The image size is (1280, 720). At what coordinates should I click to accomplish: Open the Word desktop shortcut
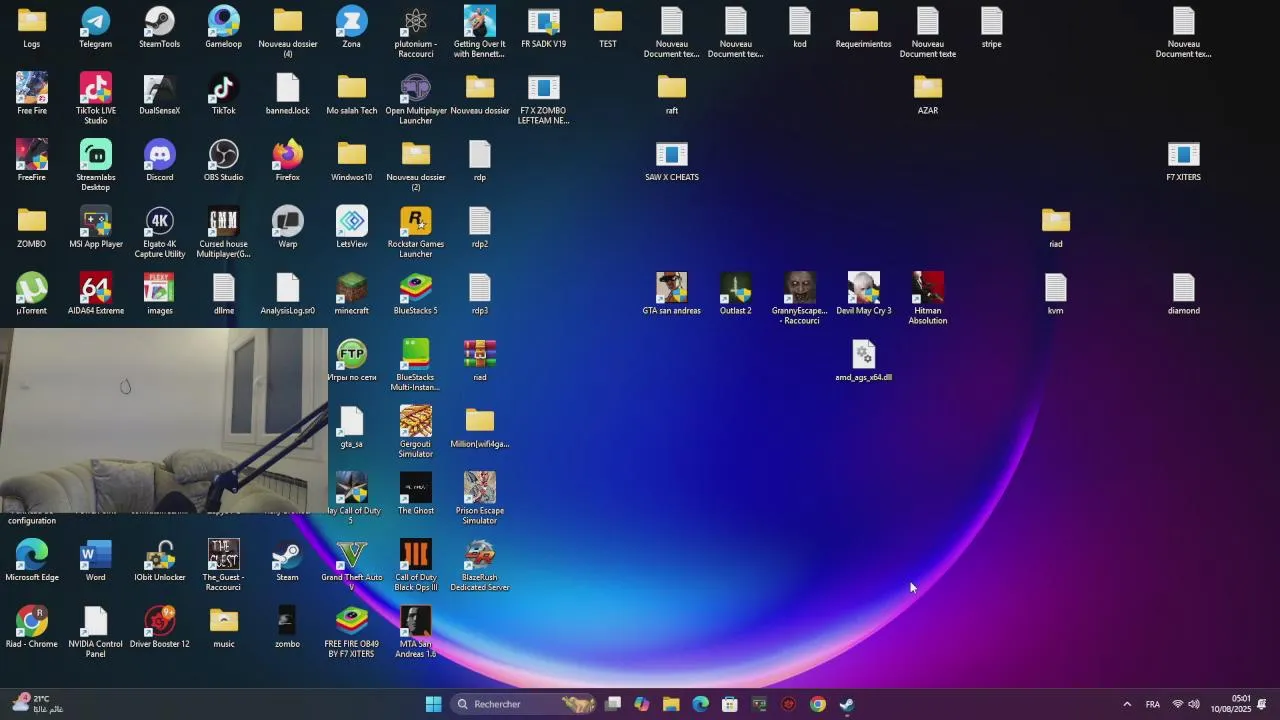(x=96, y=561)
